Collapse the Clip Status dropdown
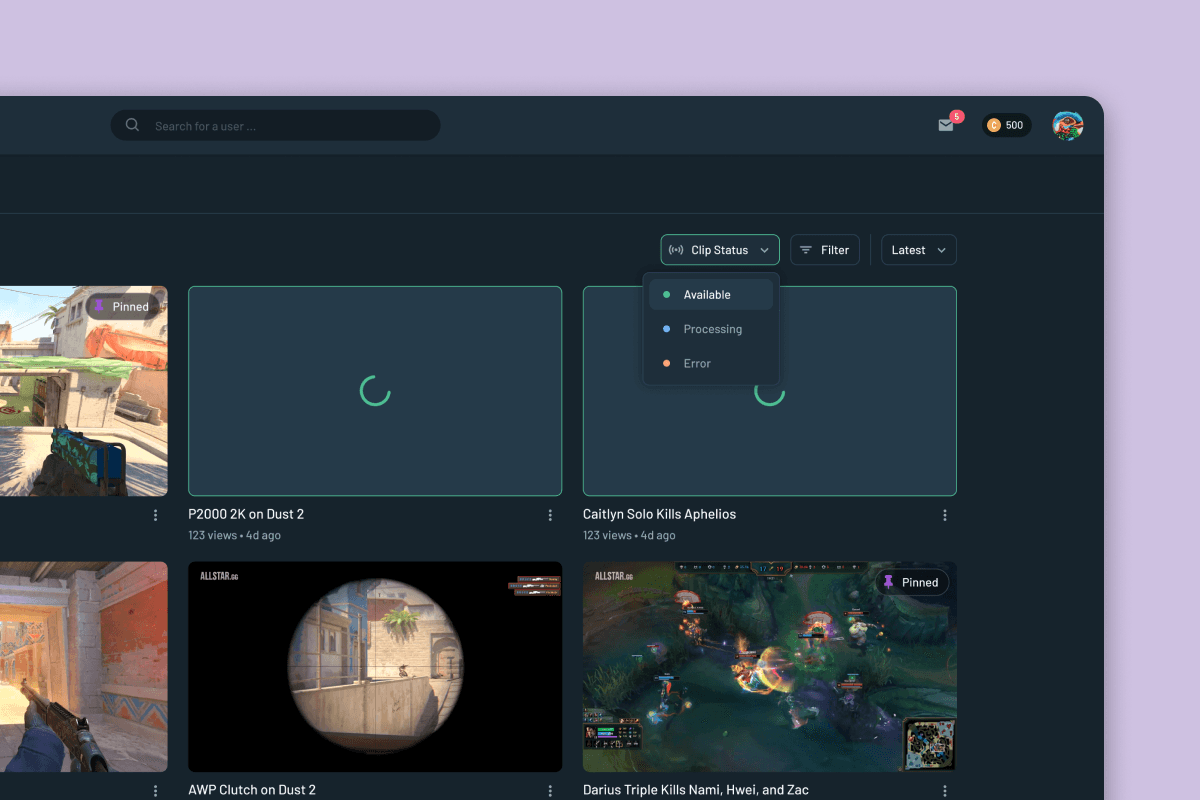The height and width of the screenshot is (800, 1200). (x=720, y=250)
